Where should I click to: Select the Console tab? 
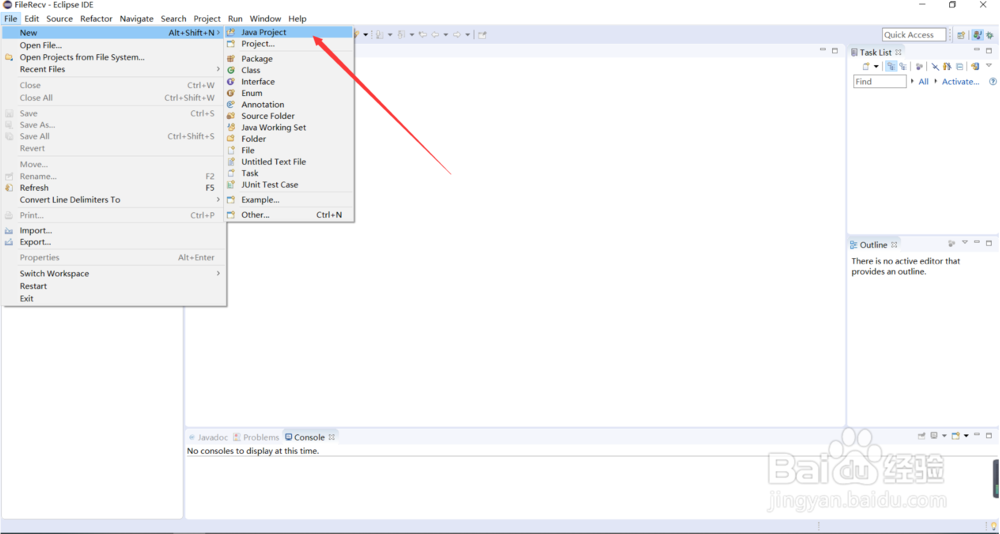click(309, 437)
